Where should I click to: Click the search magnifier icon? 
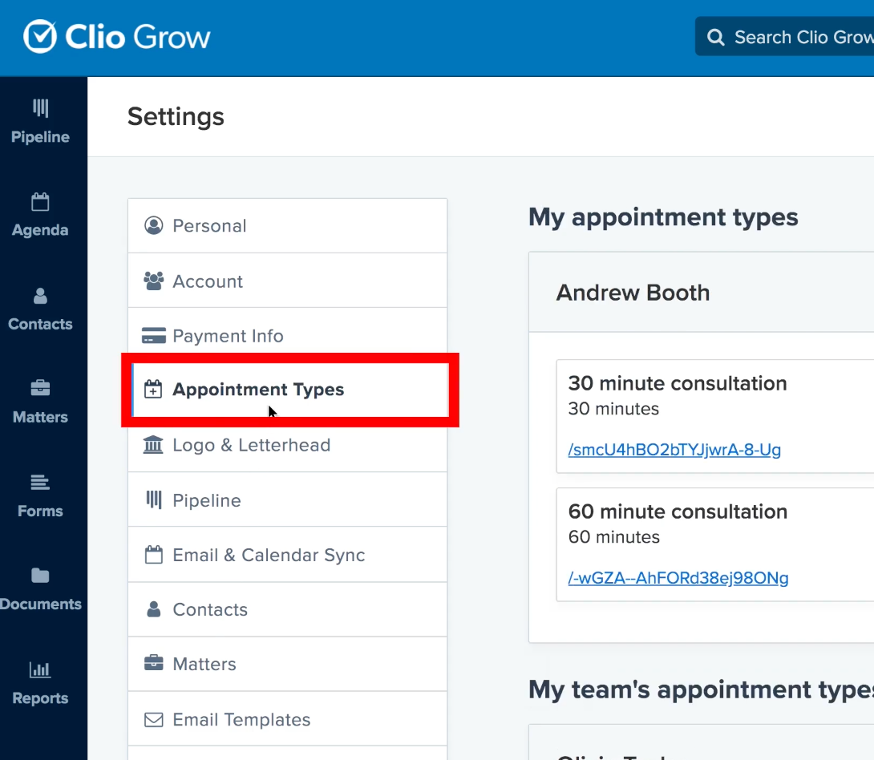[715, 37]
